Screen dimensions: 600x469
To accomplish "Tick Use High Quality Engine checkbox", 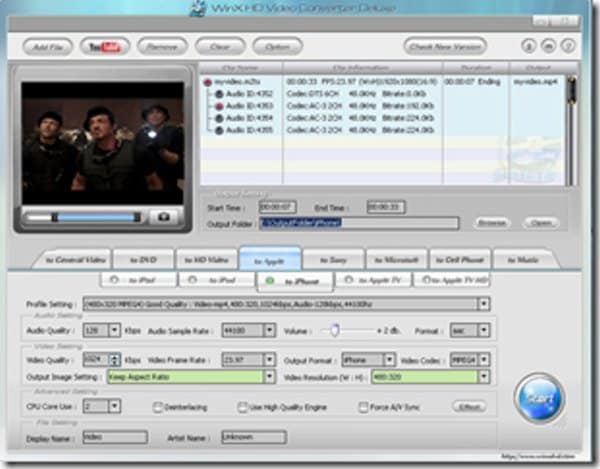I will click(242, 407).
